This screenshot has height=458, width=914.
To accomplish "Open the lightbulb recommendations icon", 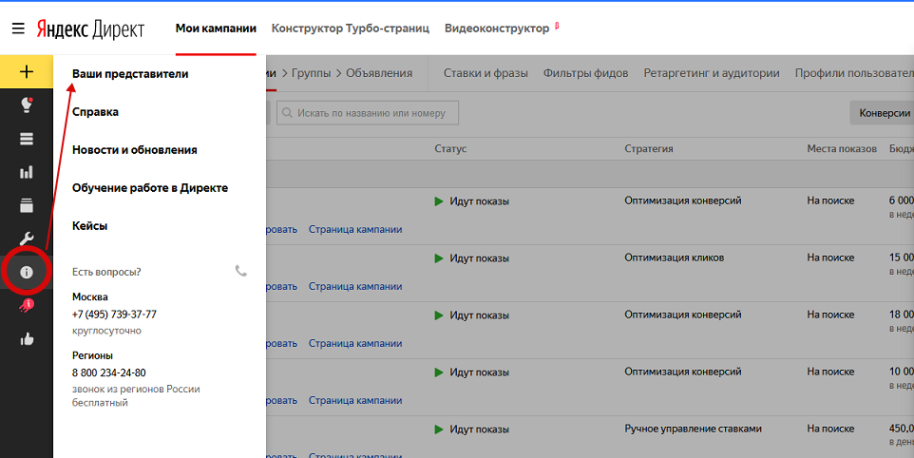I will pyautogui.click(x=26, y=105).
